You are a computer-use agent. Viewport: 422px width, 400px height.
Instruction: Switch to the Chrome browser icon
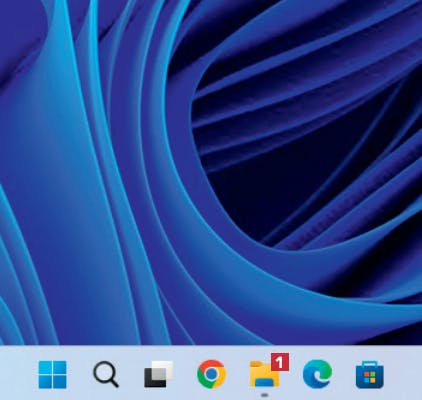coord(211,374)
